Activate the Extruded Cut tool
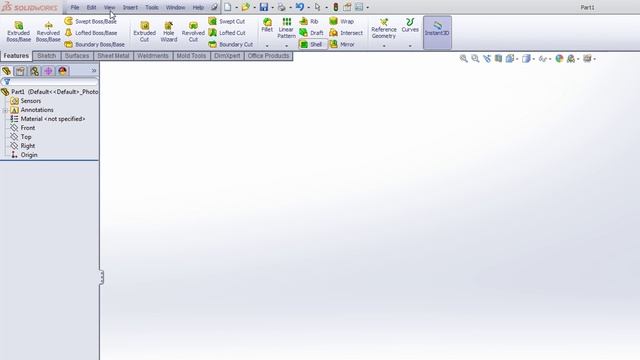 tap(144, 32)
